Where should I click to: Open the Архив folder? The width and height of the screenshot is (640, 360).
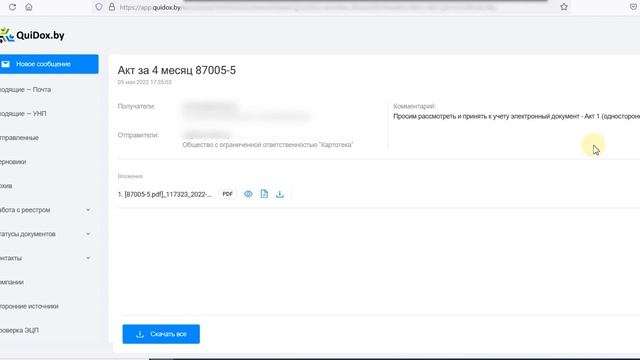point(6,186)
